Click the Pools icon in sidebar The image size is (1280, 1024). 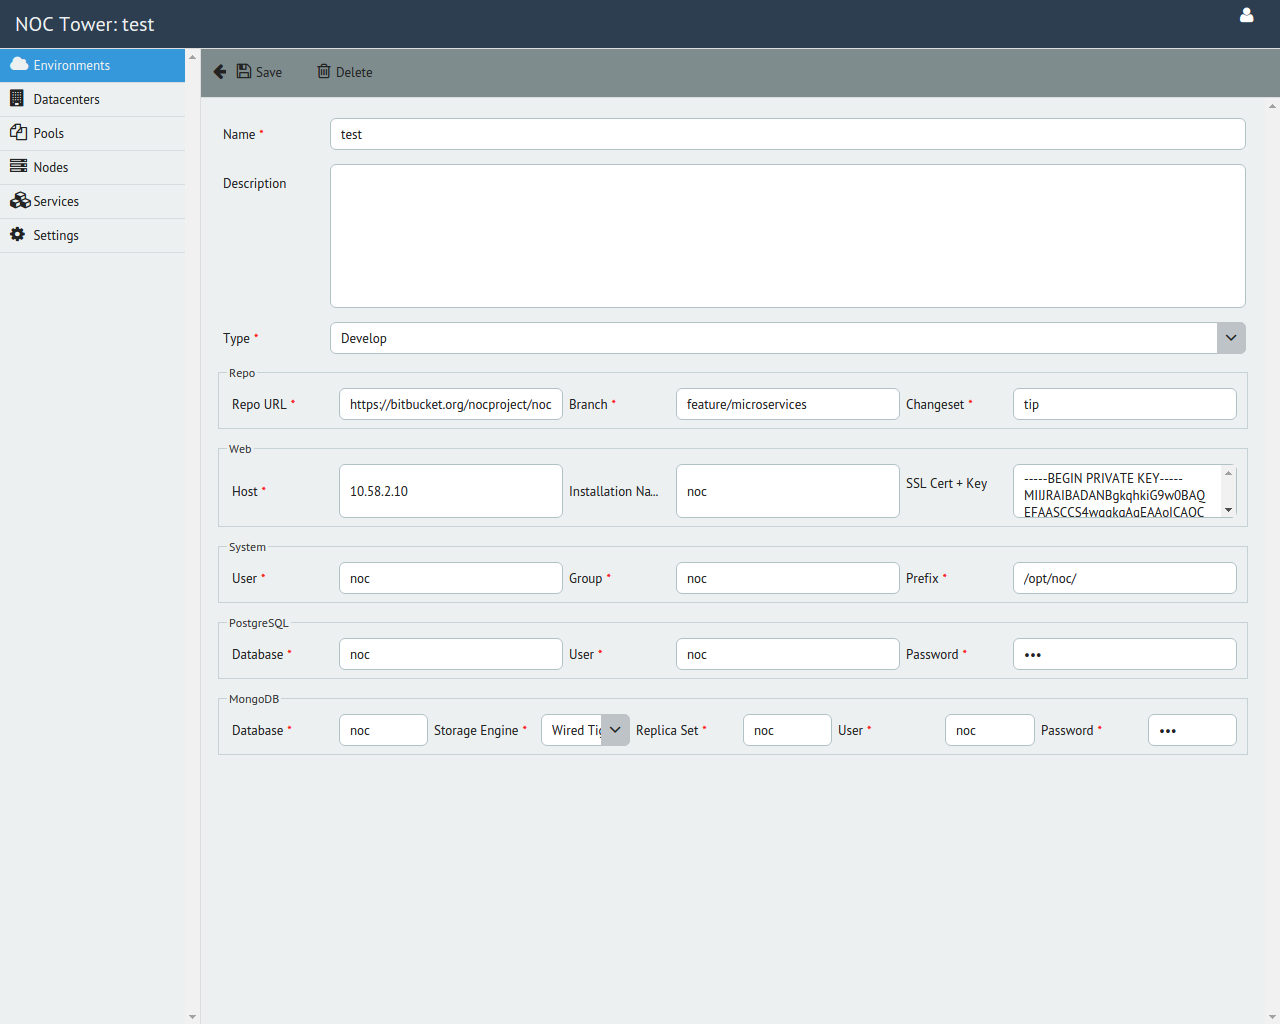click(x=18, y=132)
